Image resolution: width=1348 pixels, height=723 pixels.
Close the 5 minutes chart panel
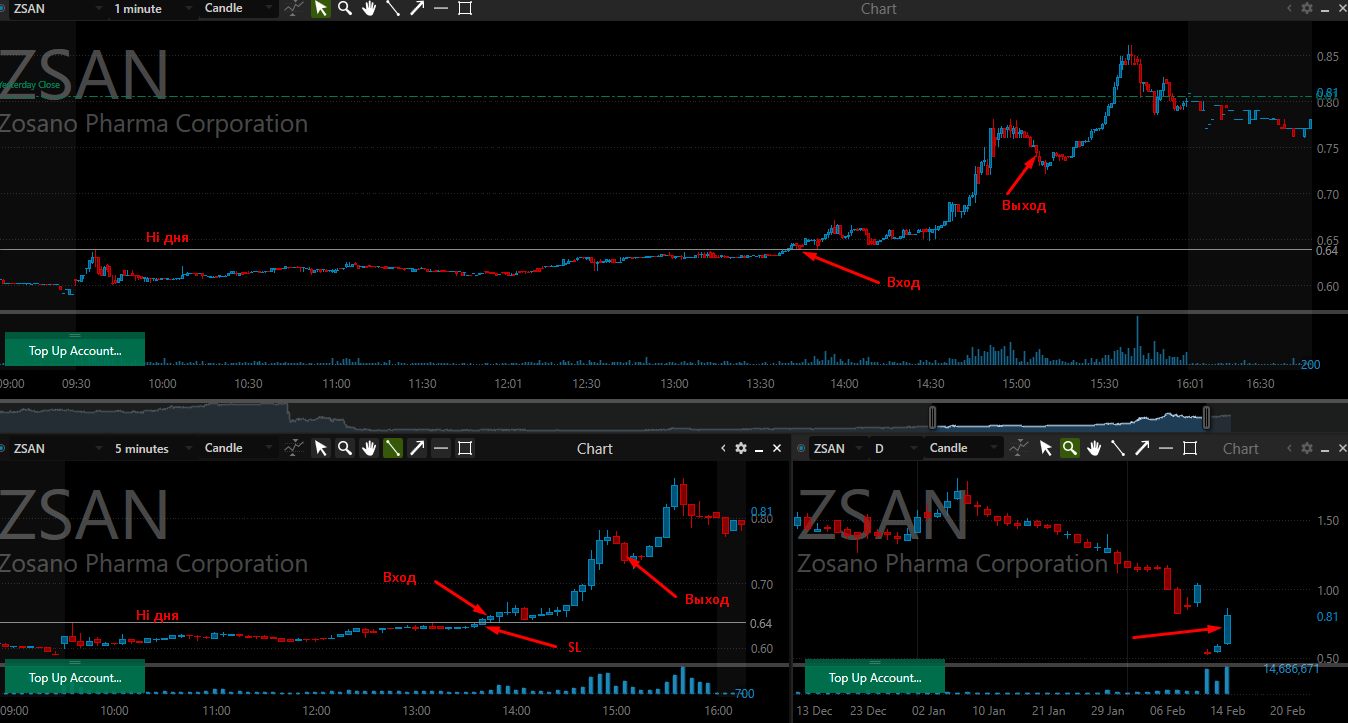(777, 448)
